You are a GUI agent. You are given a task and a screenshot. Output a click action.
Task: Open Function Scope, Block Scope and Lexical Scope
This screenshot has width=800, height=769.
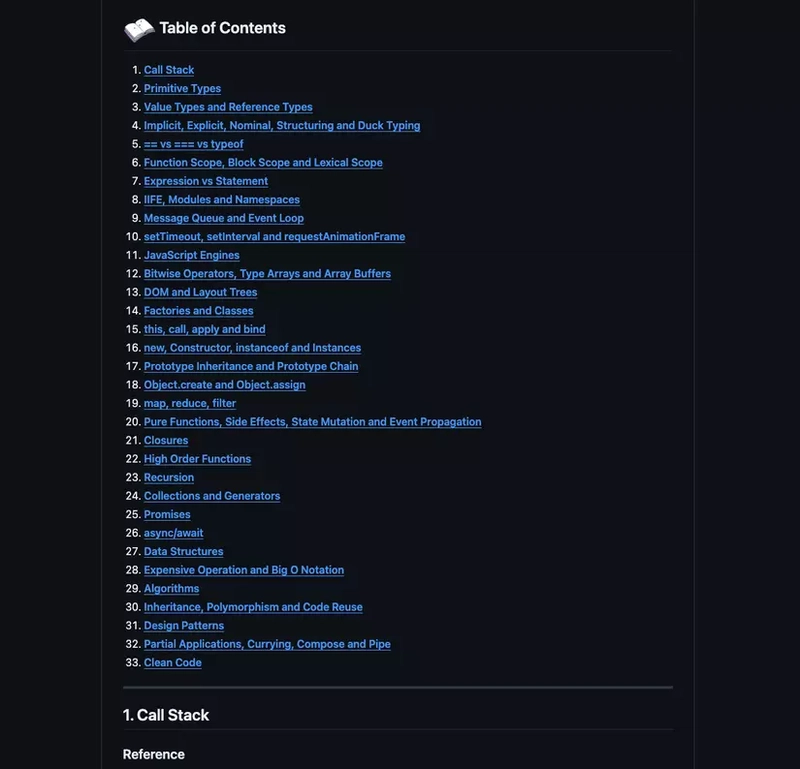click(263, 163)
